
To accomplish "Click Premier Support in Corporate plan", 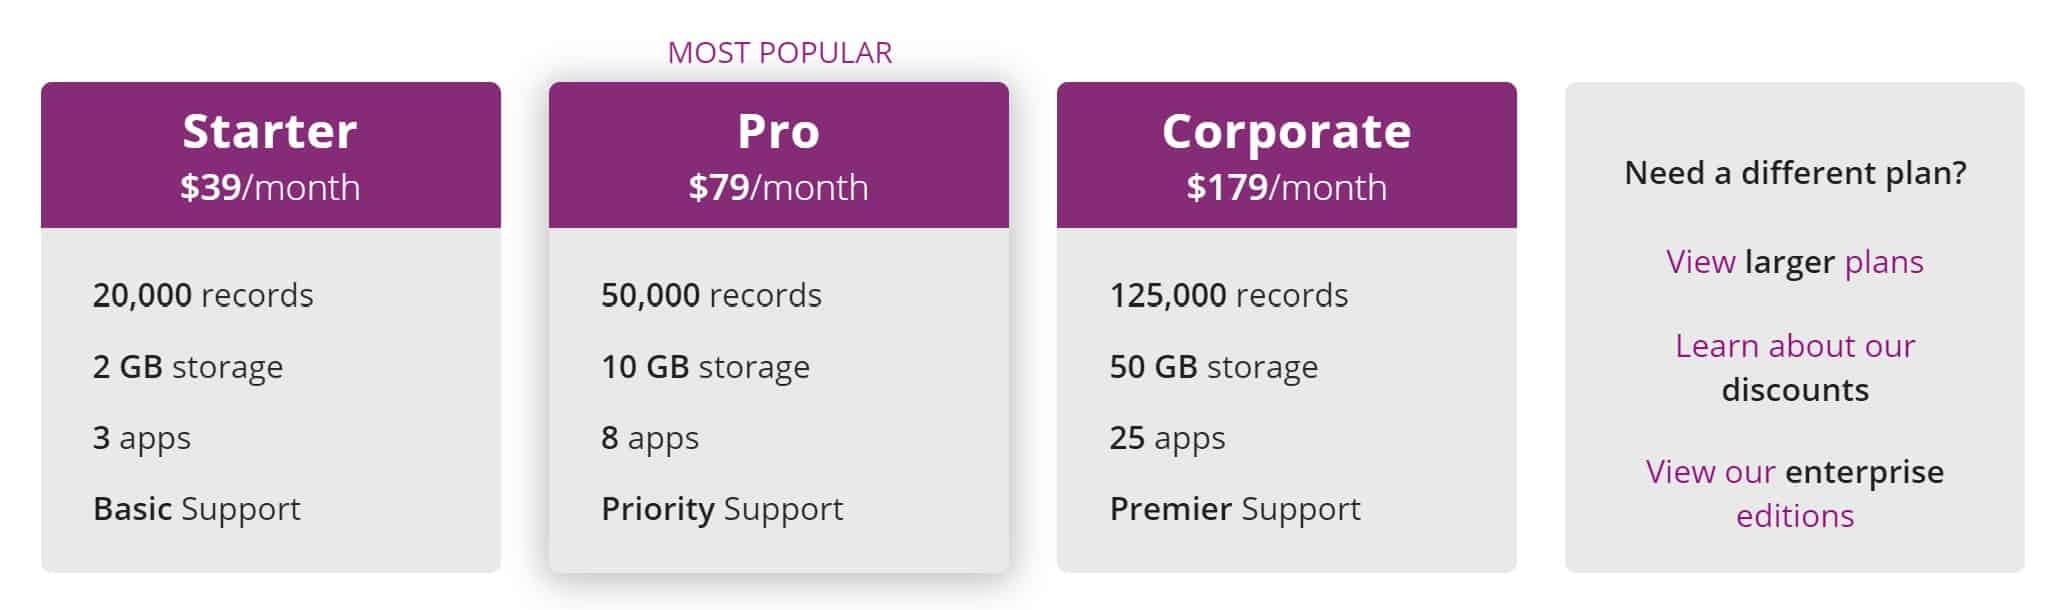I will pos(1235,509).
